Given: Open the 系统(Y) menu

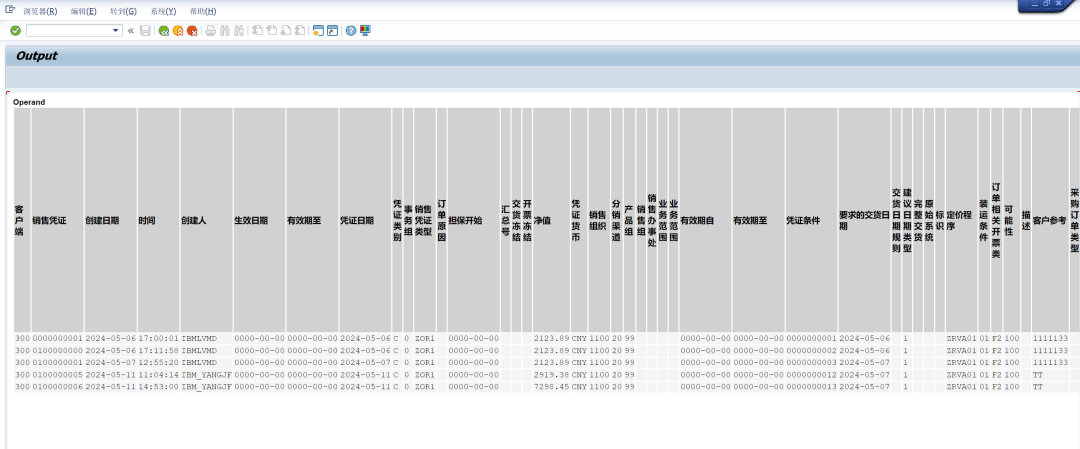Looking at the screenshot, I should point(163,12).
